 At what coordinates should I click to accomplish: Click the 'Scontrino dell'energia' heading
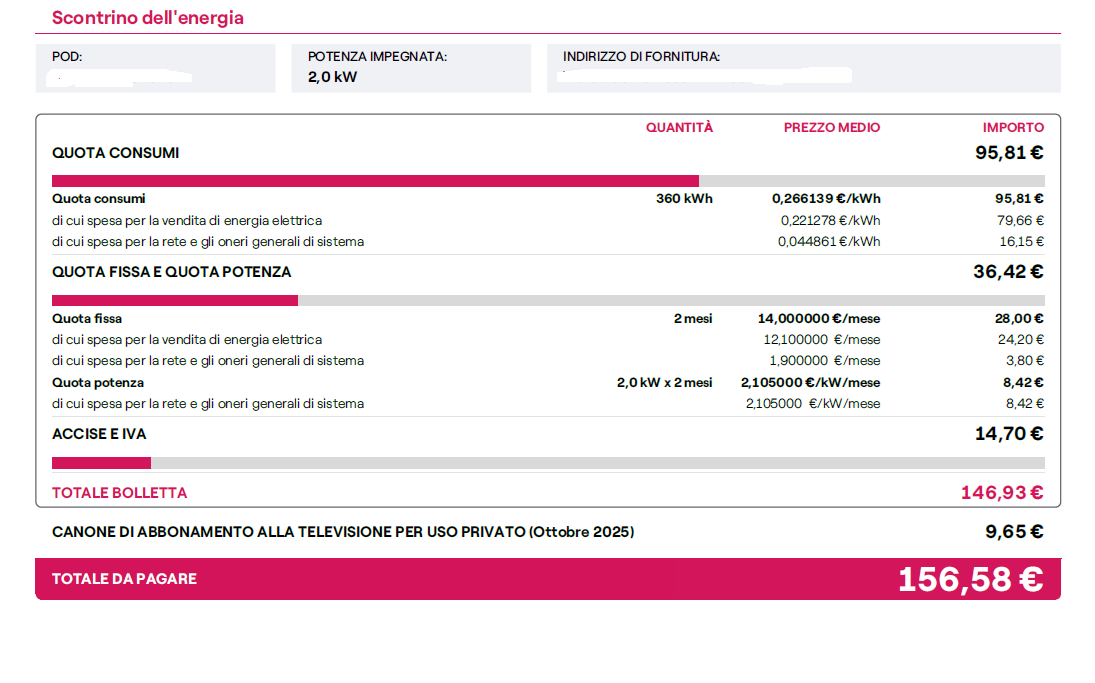point(147,17)
